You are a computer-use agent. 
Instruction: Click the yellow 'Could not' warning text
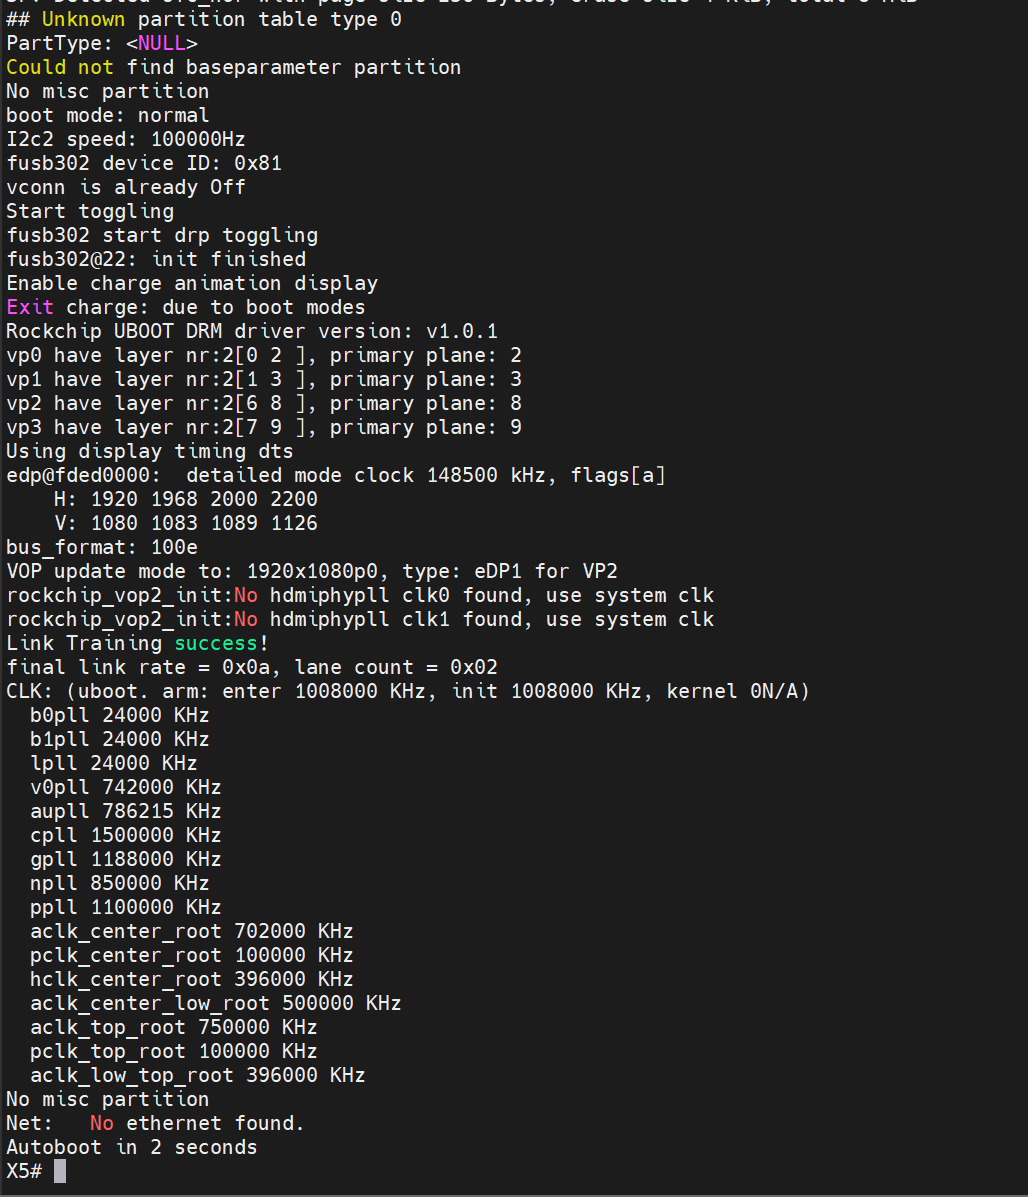click(x=60, y=67)
